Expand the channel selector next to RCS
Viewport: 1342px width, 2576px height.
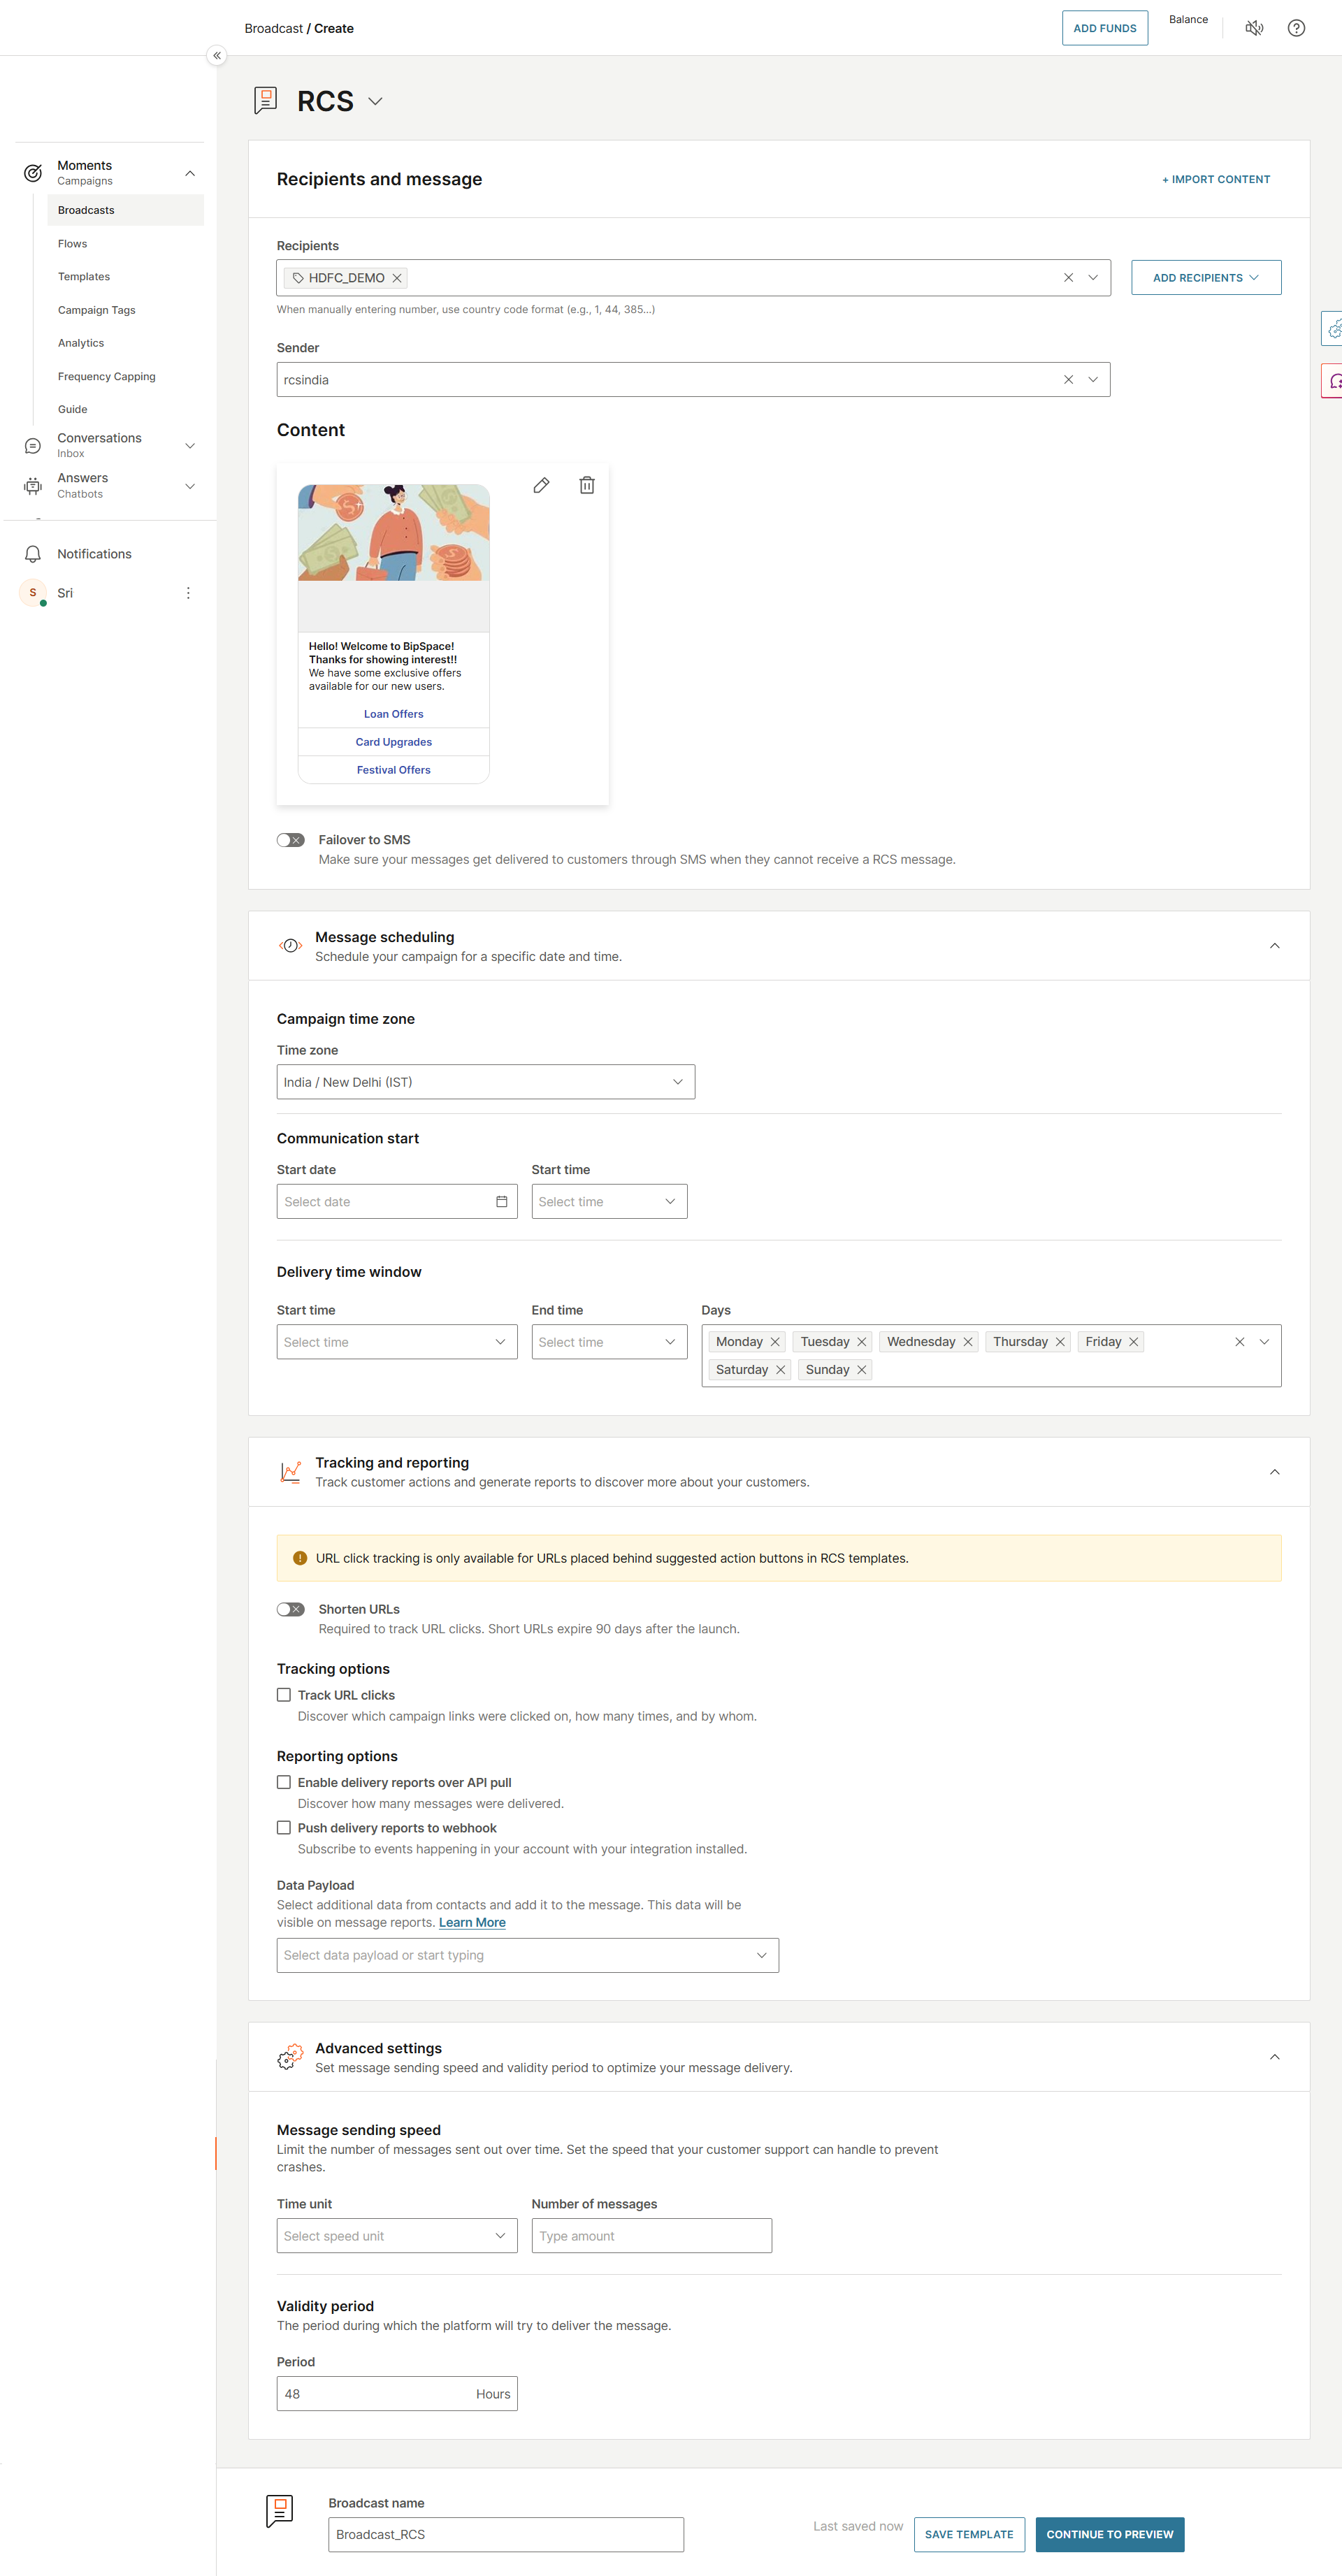(376, 101)
